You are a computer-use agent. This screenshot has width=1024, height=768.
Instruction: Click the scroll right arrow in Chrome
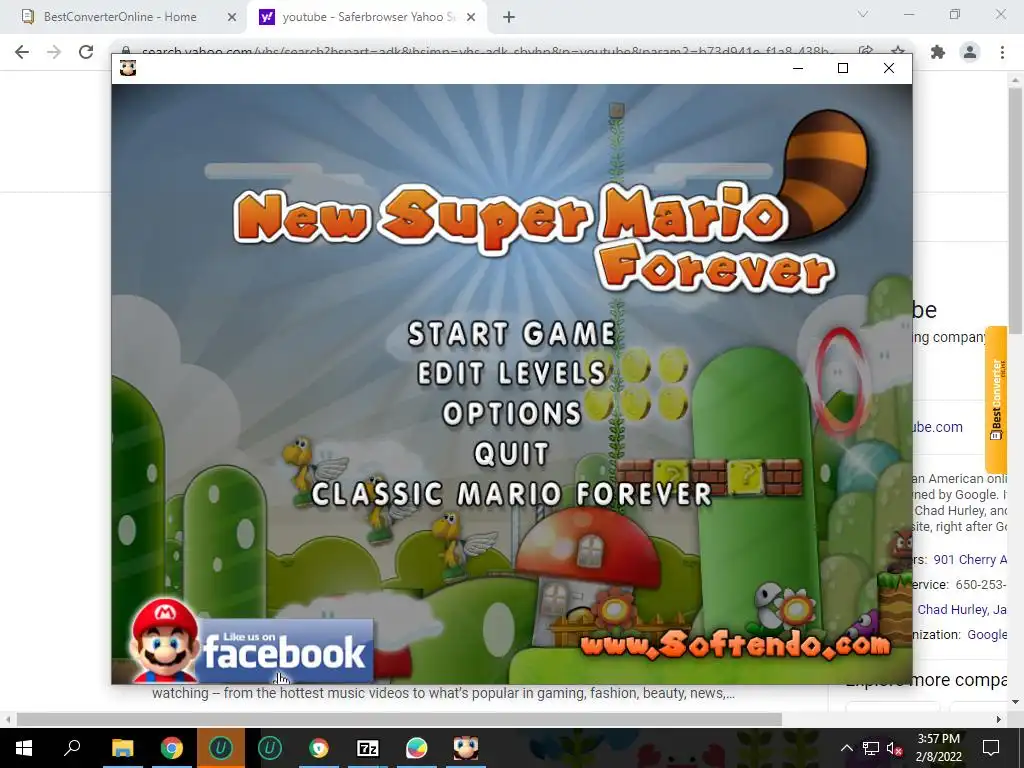pos(998,719)
